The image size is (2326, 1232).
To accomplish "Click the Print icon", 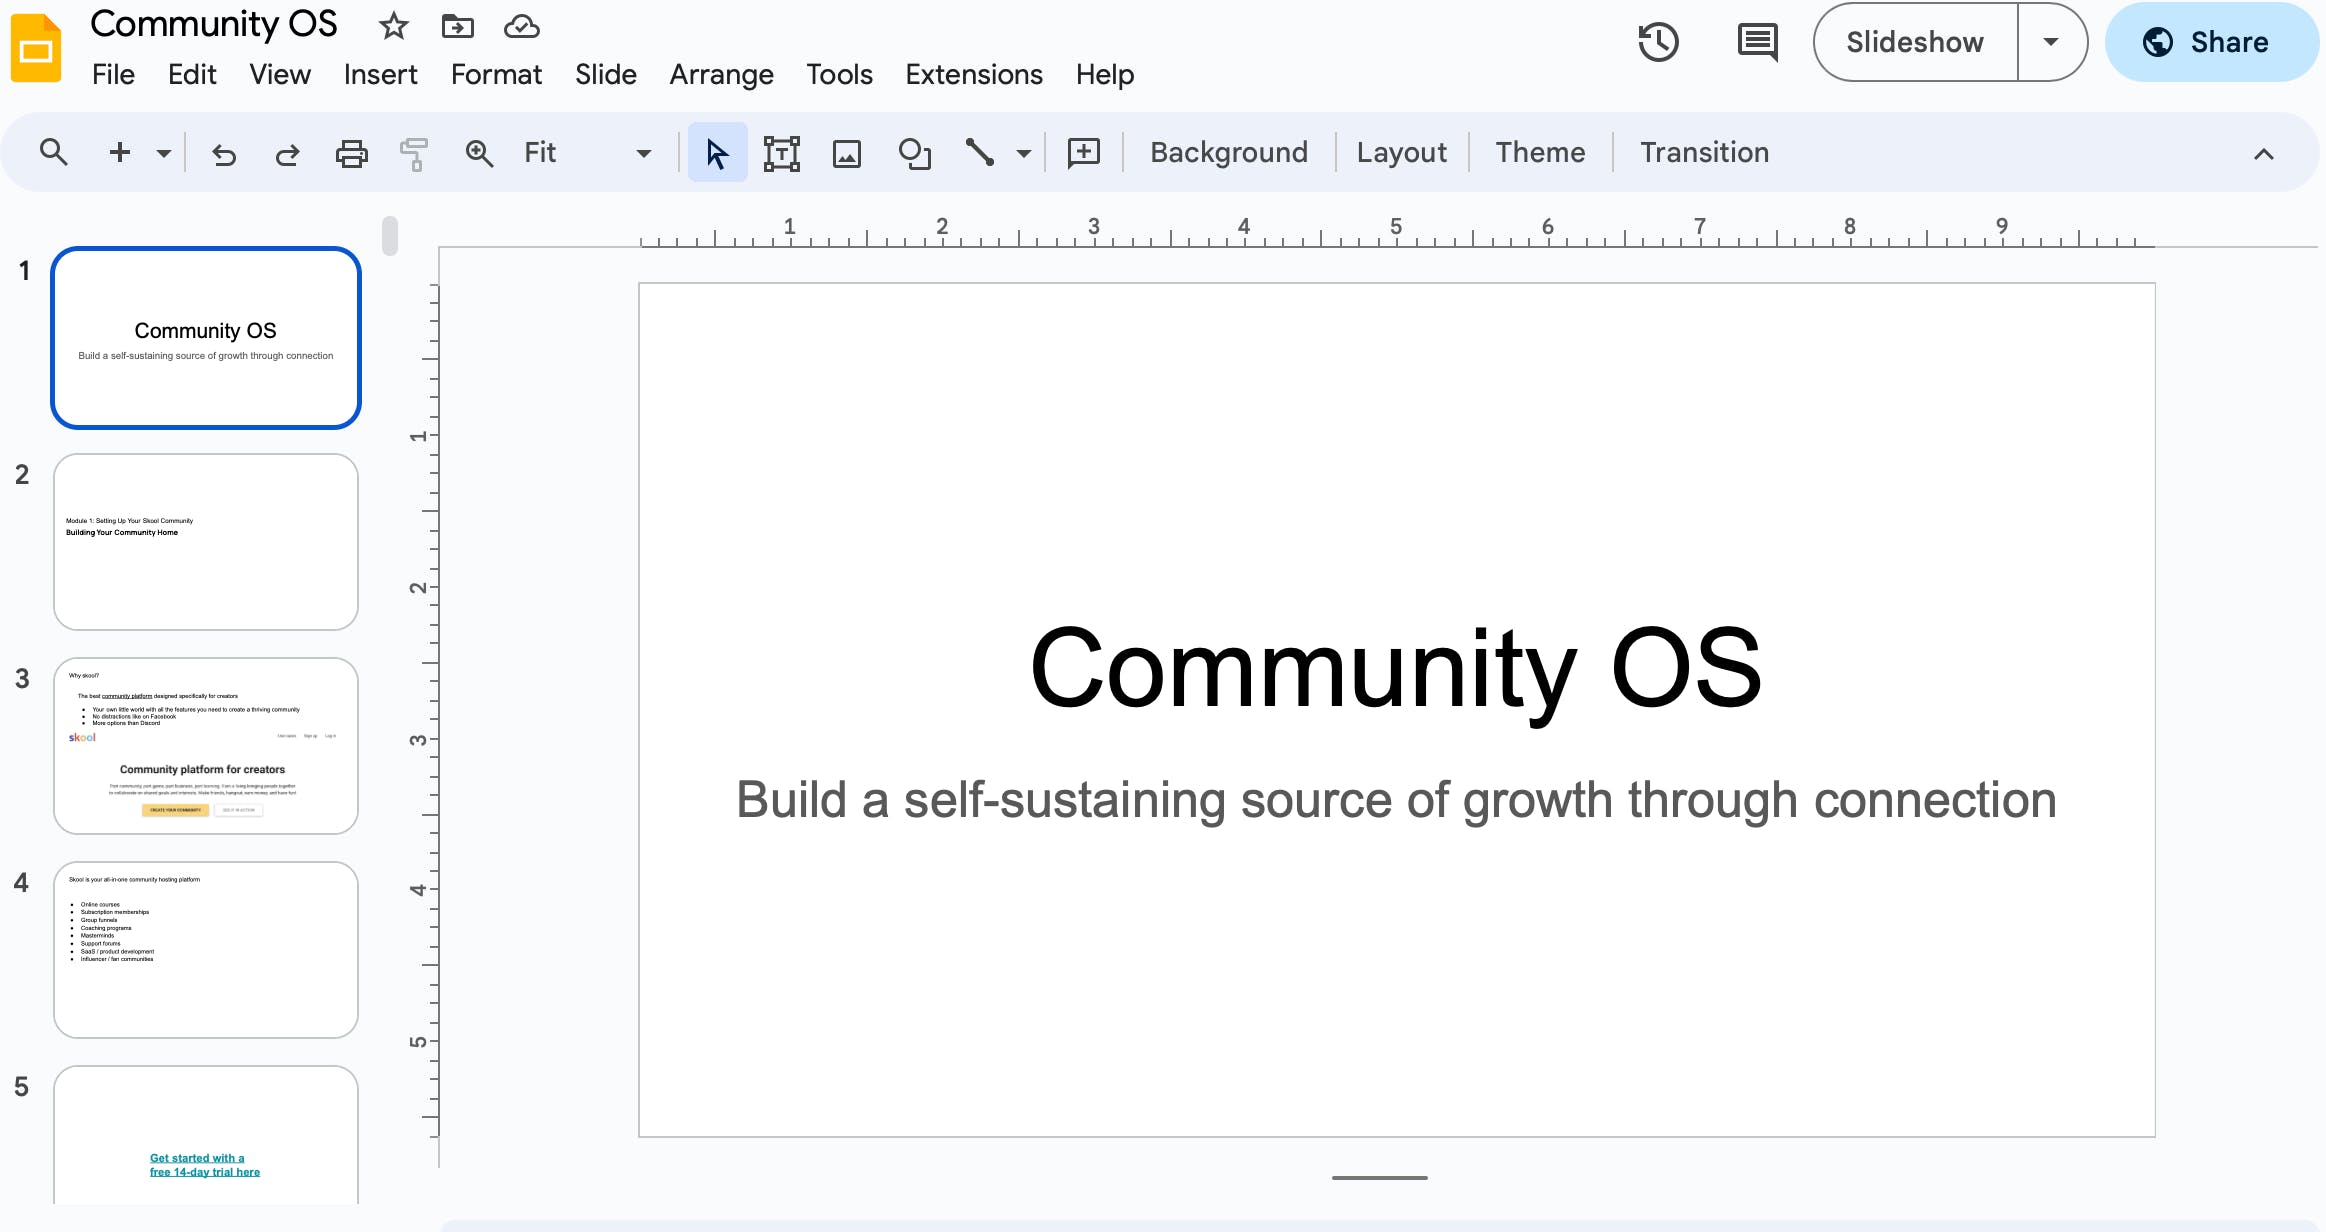I will pyautogui.click(x=351, y=152).
